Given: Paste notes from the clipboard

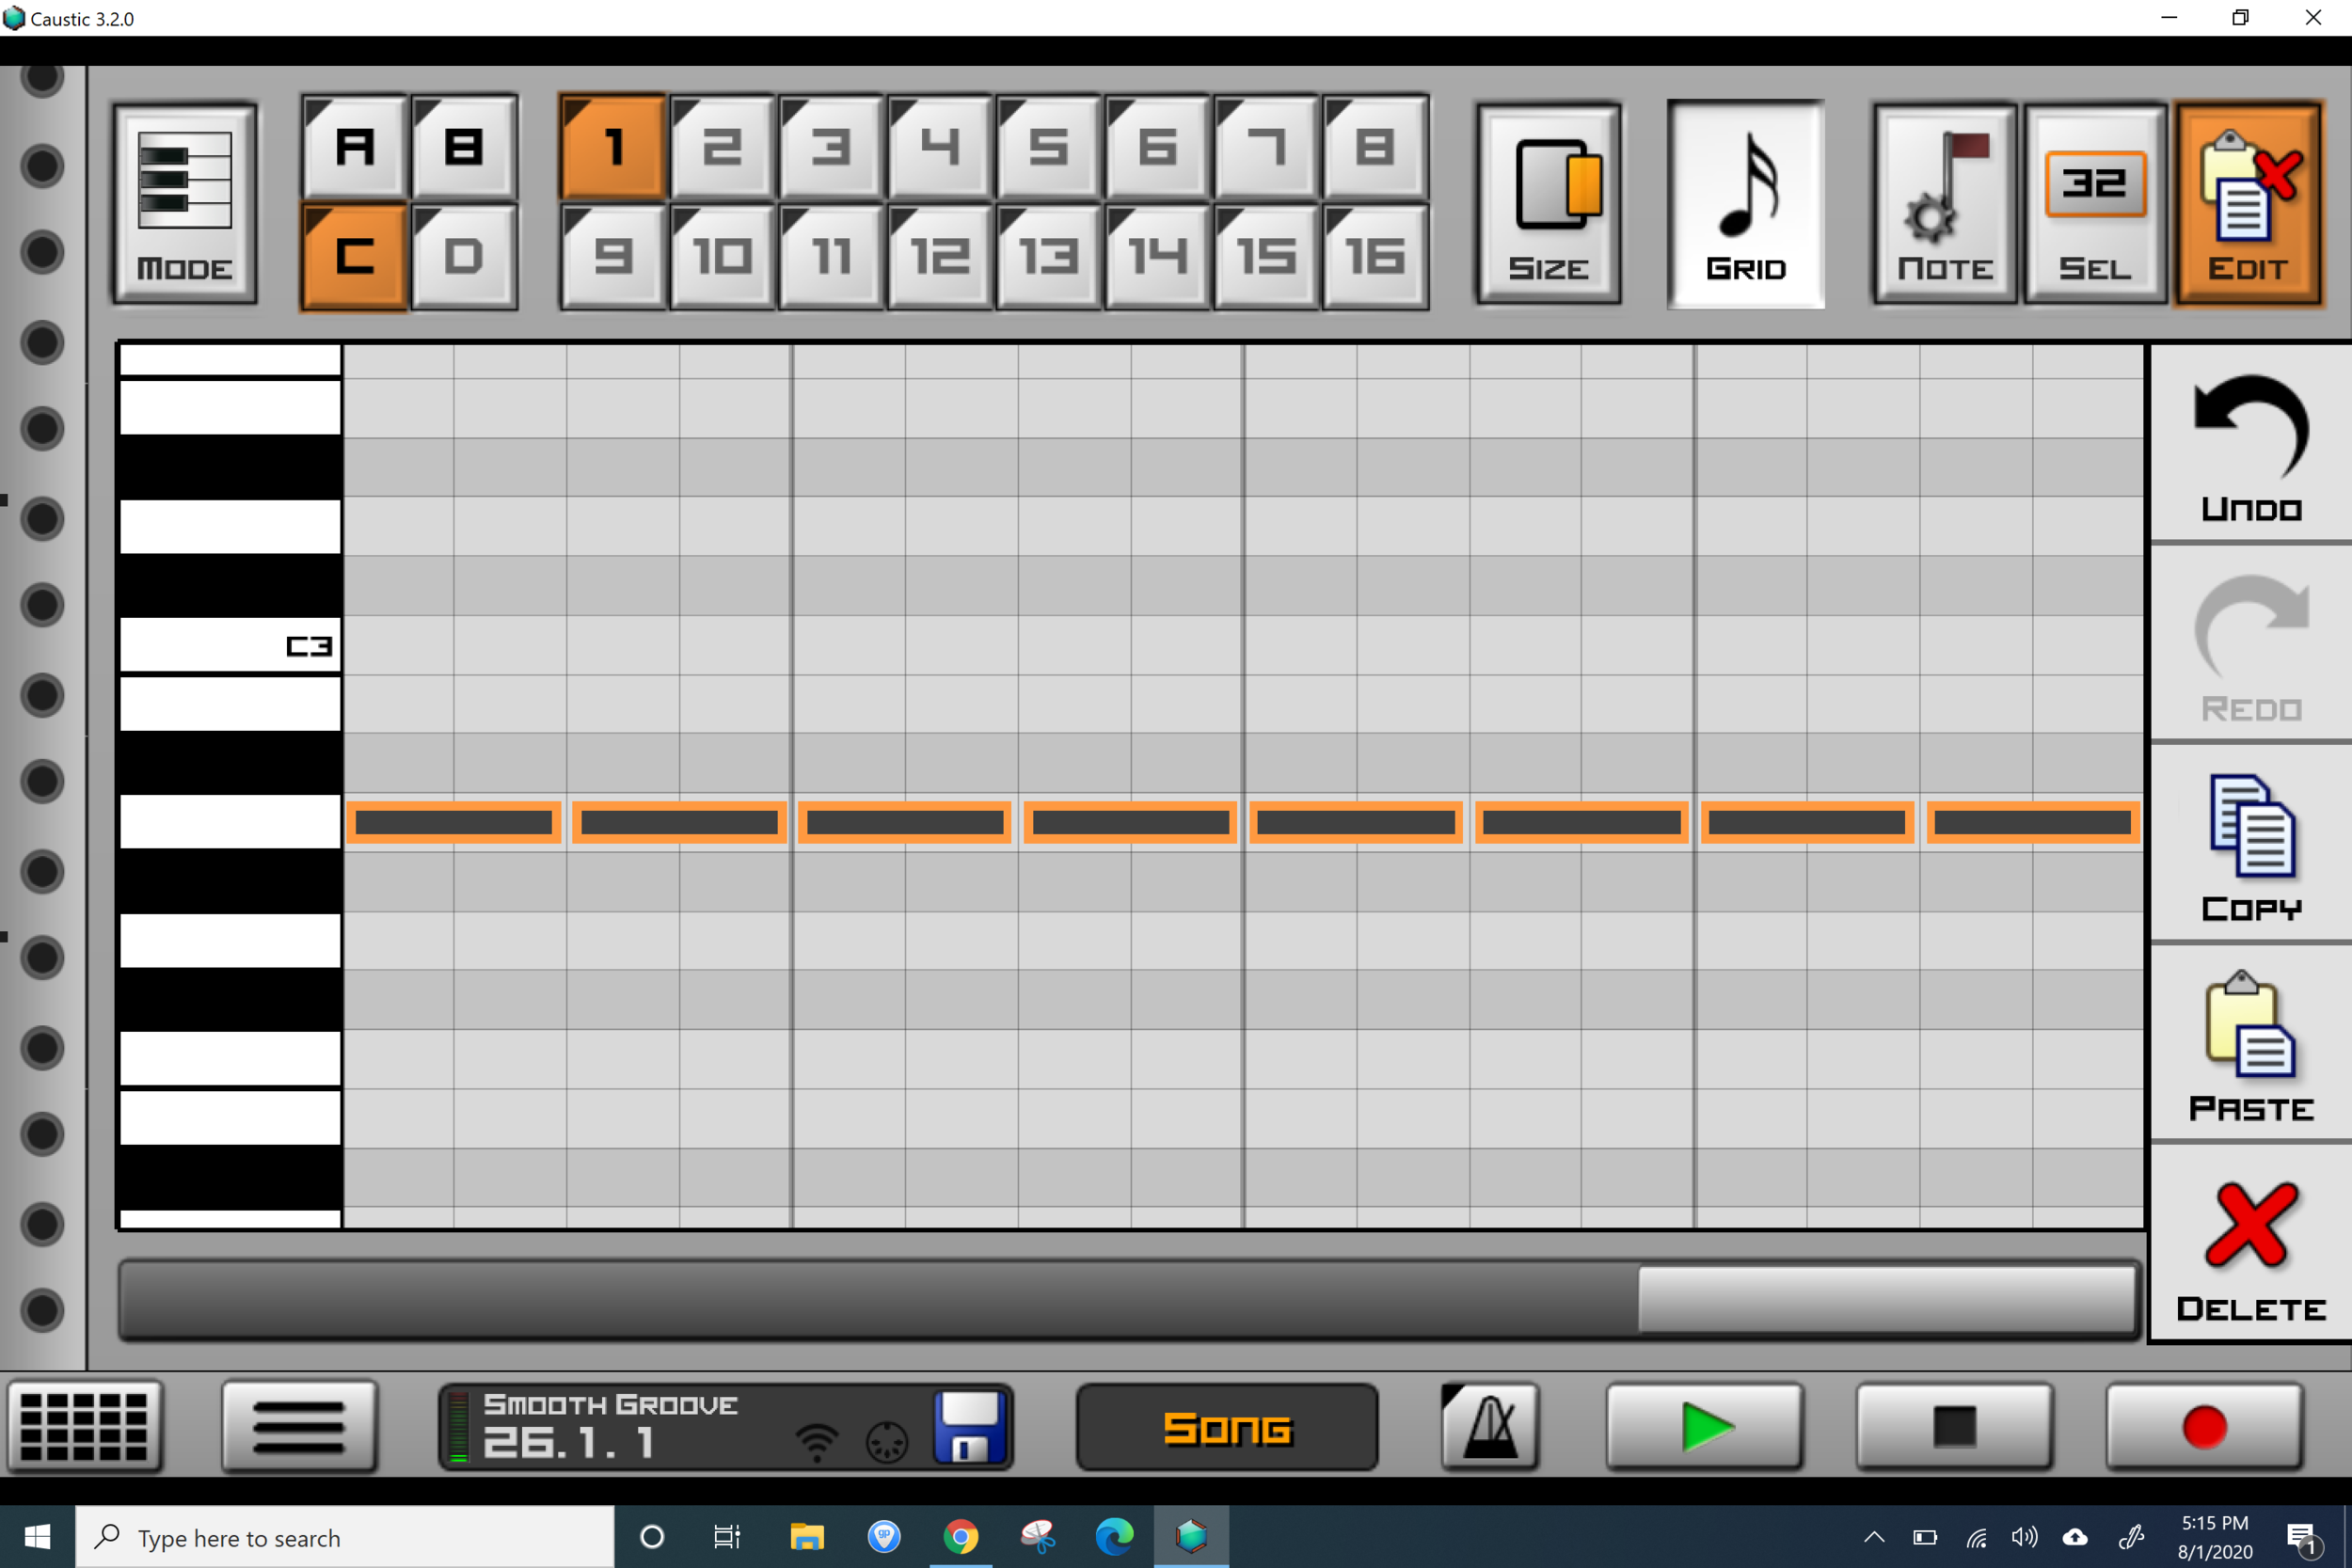Looking at the screenshot, I should 2250,1045.
